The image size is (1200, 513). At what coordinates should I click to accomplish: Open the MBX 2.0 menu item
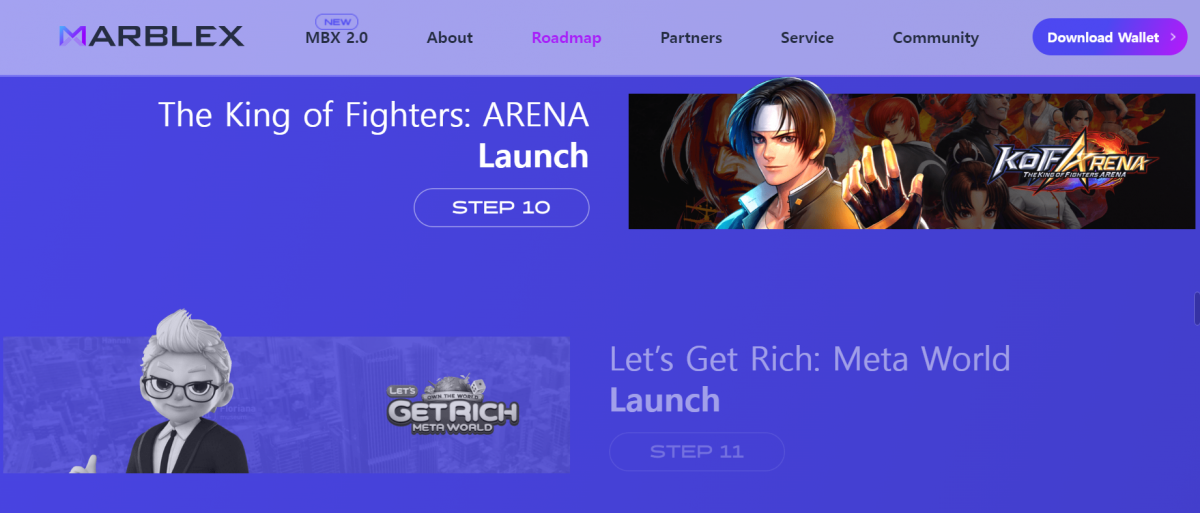336,38
